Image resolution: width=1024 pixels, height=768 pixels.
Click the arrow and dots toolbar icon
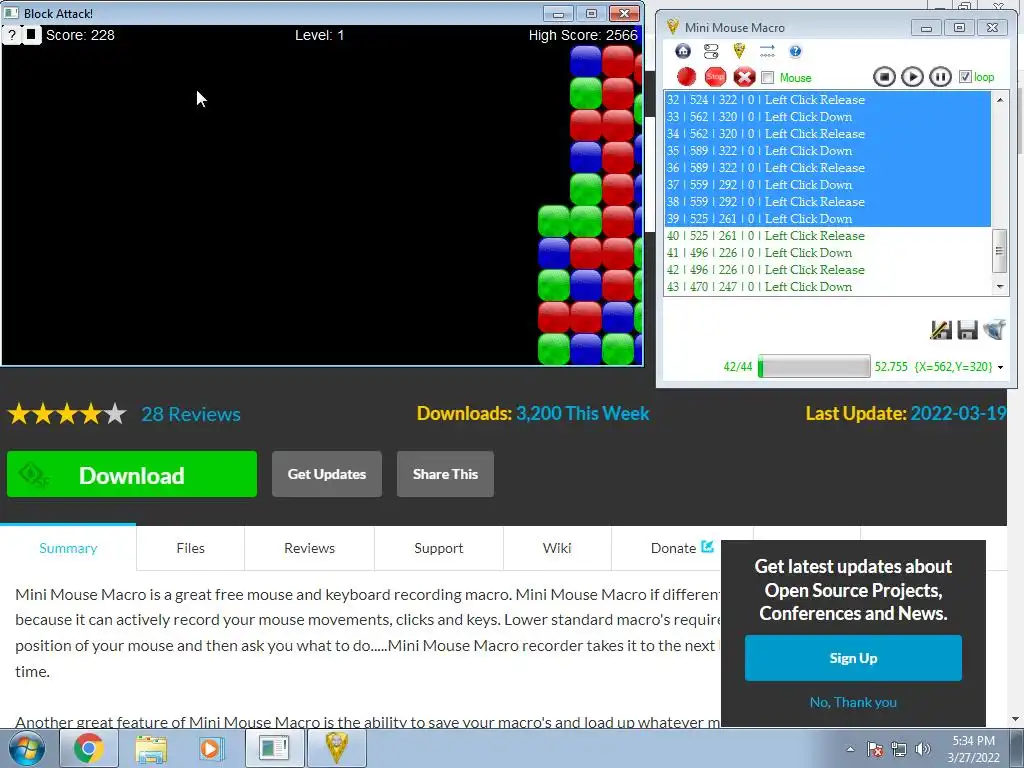click(767, 51)
